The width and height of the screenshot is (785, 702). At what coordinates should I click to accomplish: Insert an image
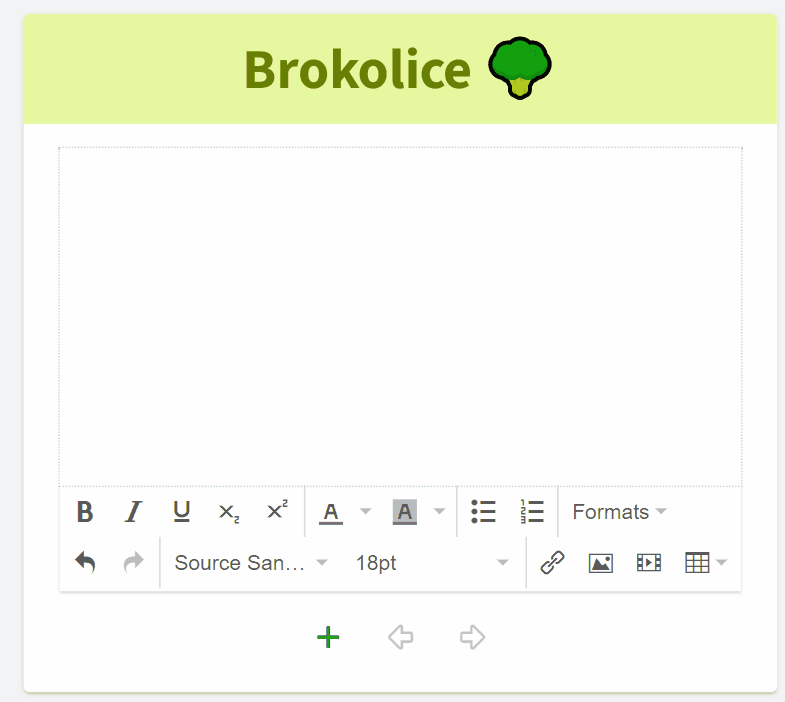[x=601, y=563]
